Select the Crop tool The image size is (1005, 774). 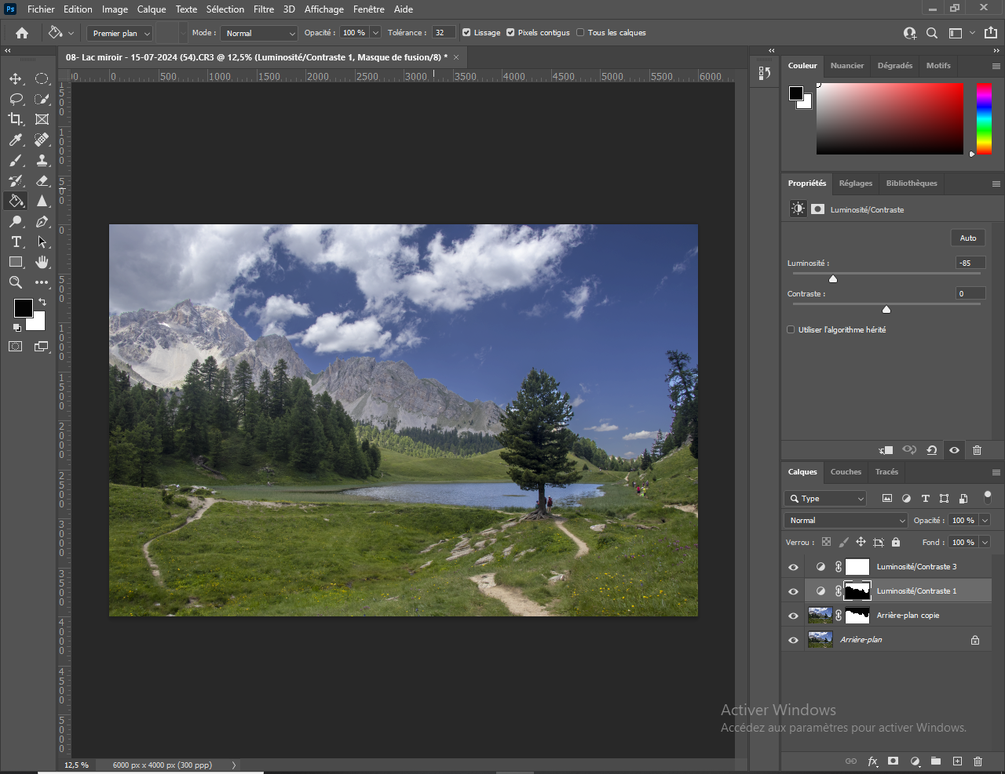tap(15, 119)
